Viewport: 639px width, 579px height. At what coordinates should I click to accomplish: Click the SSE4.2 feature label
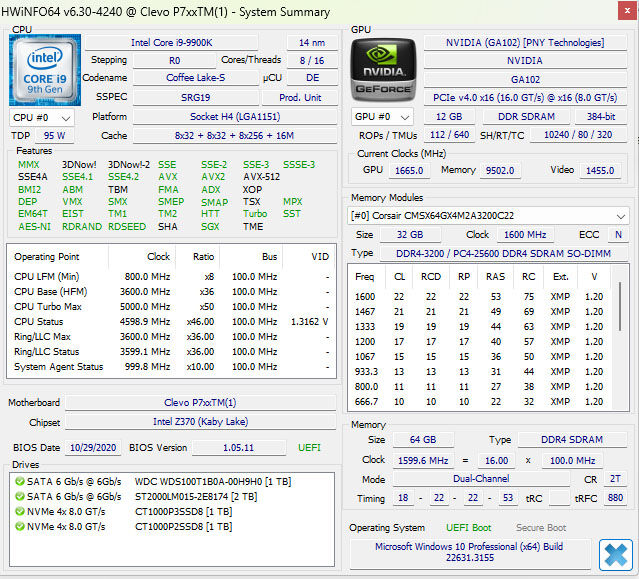click(123, 177)
